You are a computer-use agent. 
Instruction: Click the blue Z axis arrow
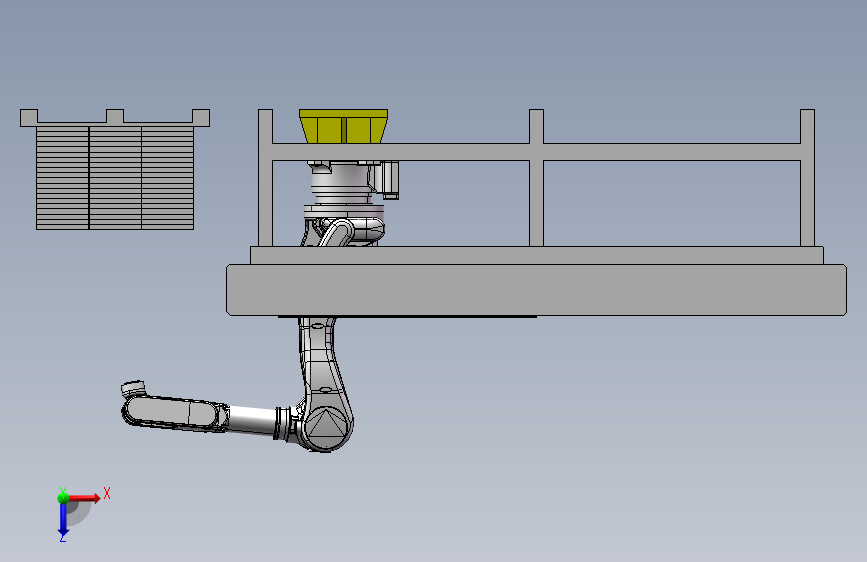point(63,520)
